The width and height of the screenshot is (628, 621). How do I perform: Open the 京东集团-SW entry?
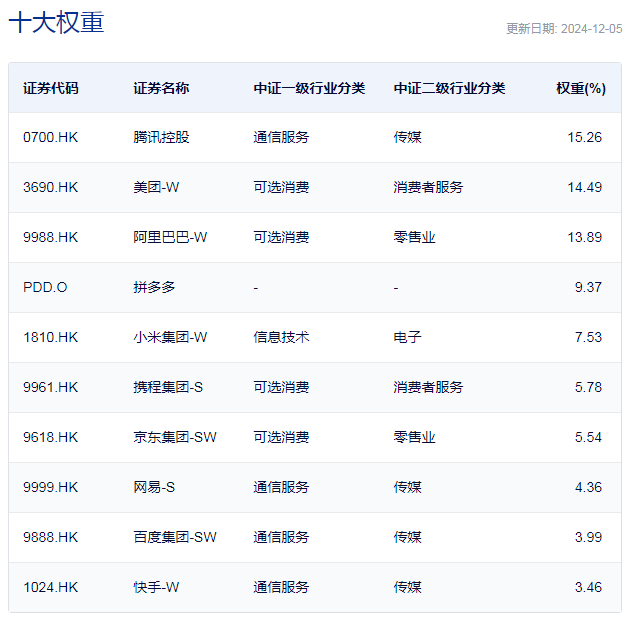174,437
